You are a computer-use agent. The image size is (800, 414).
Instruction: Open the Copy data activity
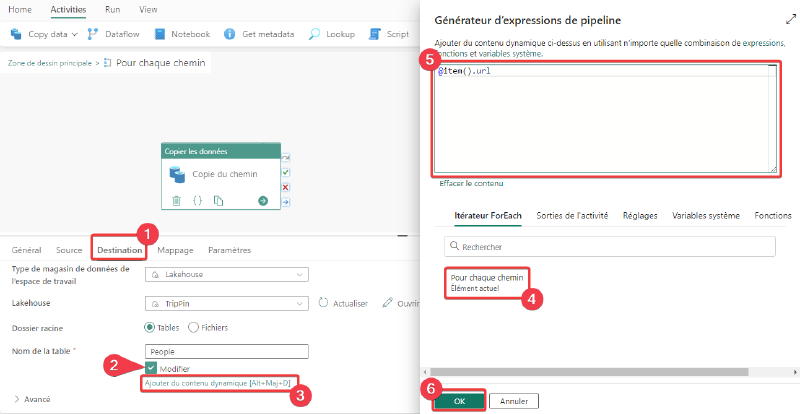pyautogui.click(x=39, y=34)
